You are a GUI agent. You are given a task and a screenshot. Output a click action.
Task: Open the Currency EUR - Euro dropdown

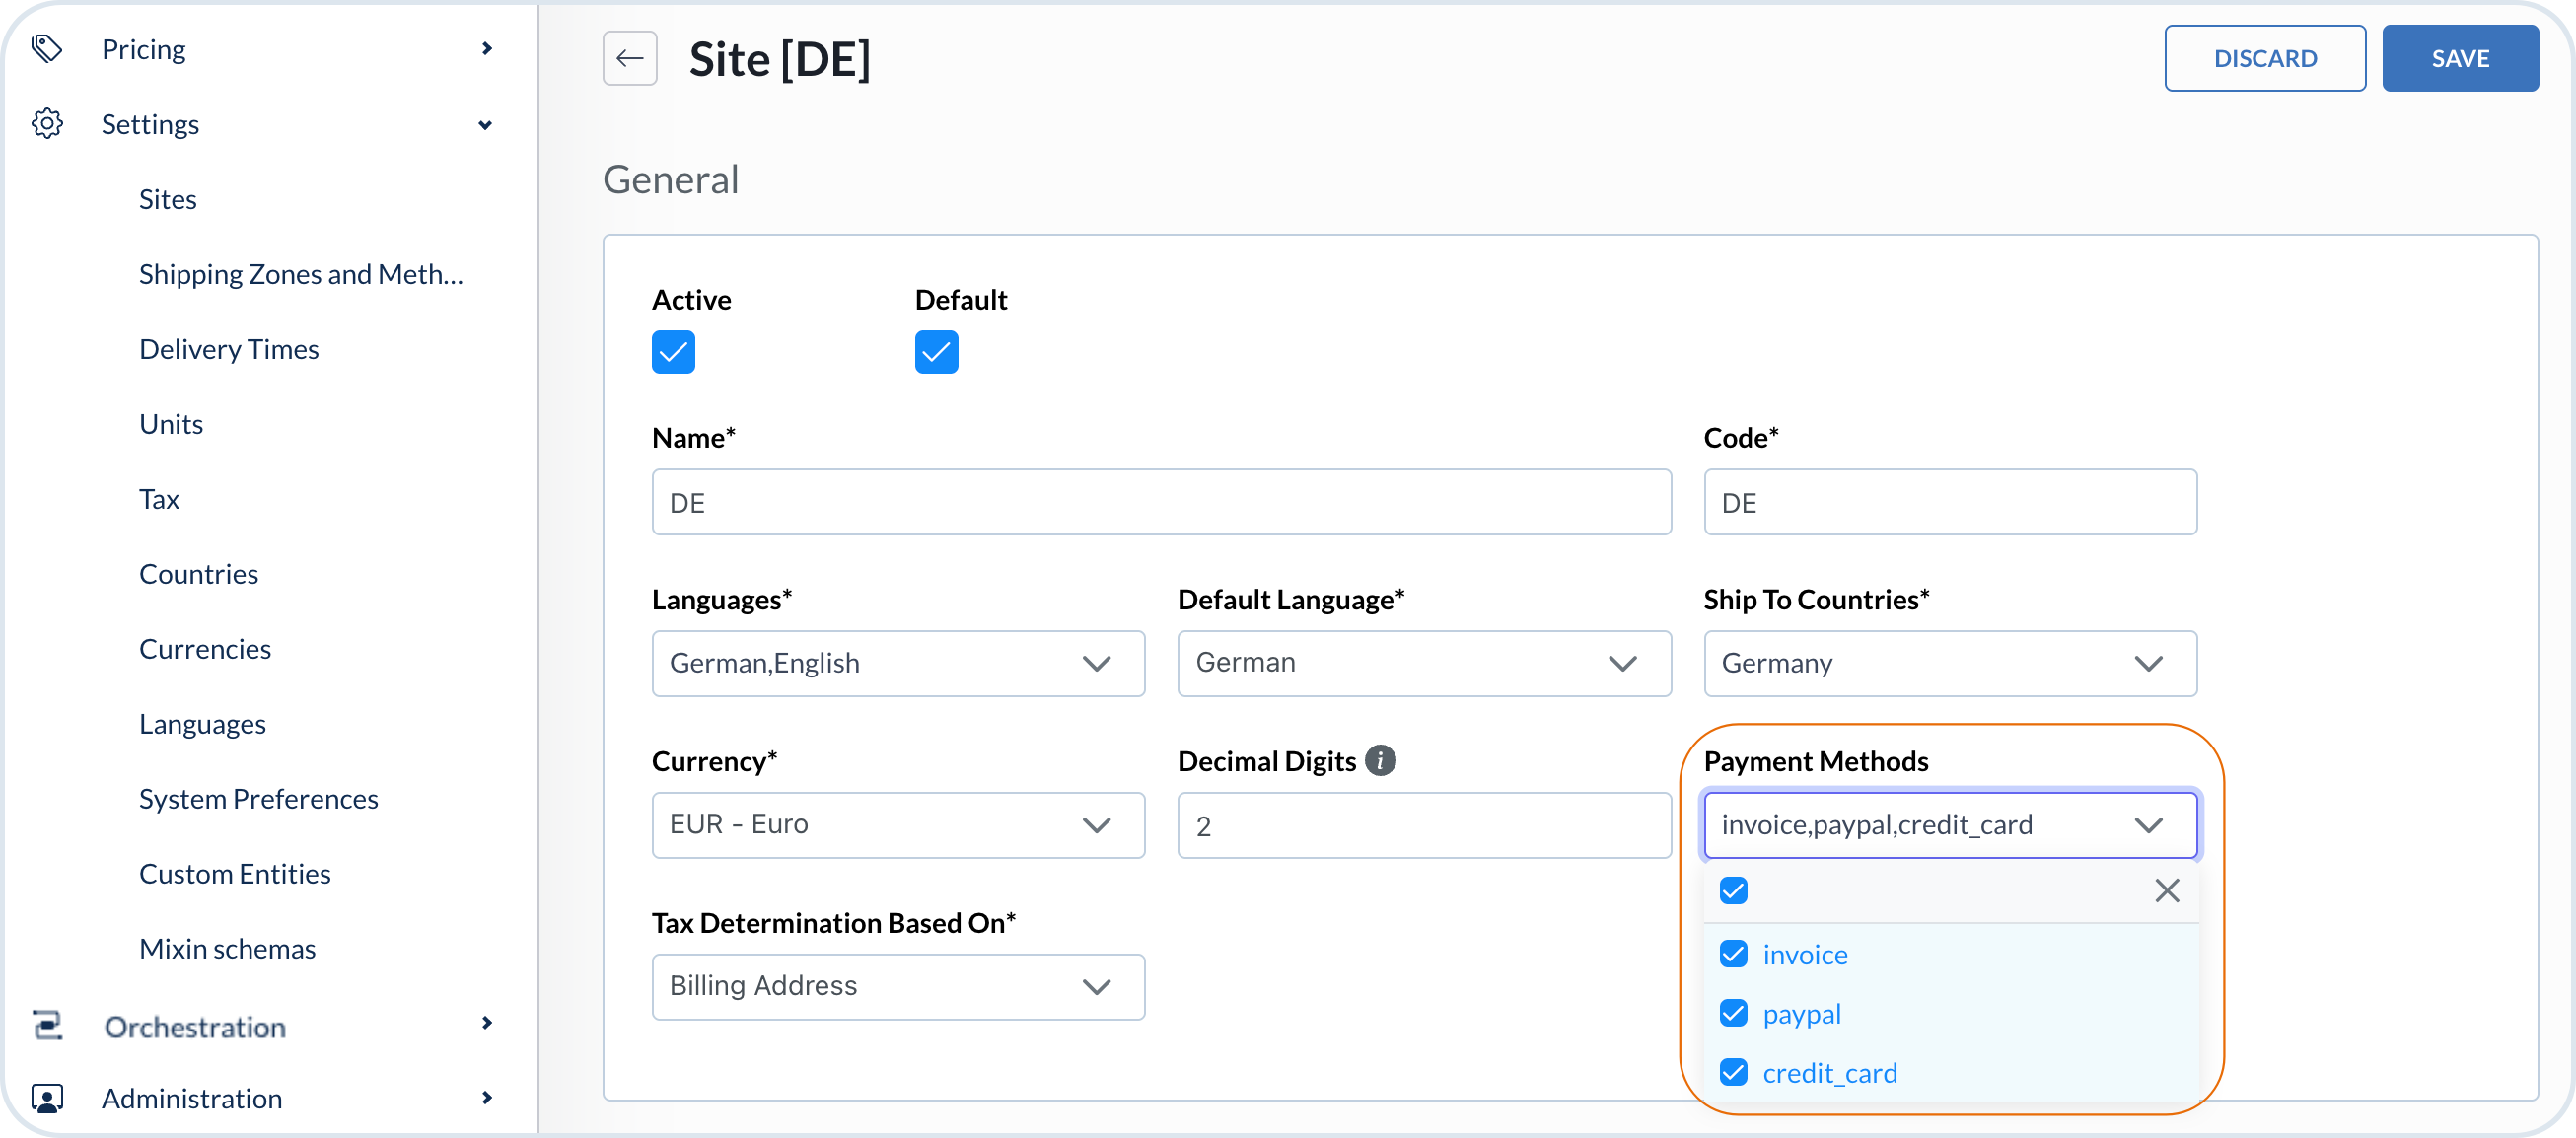pos(897,825)
